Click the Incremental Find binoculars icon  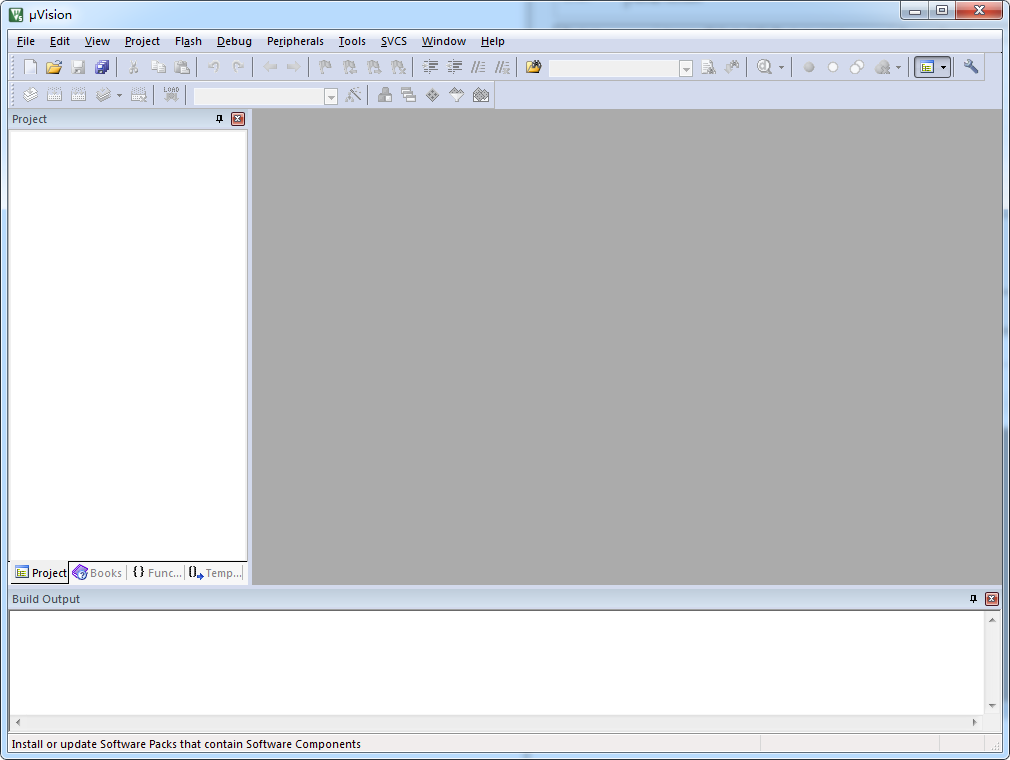click(732, 67)
